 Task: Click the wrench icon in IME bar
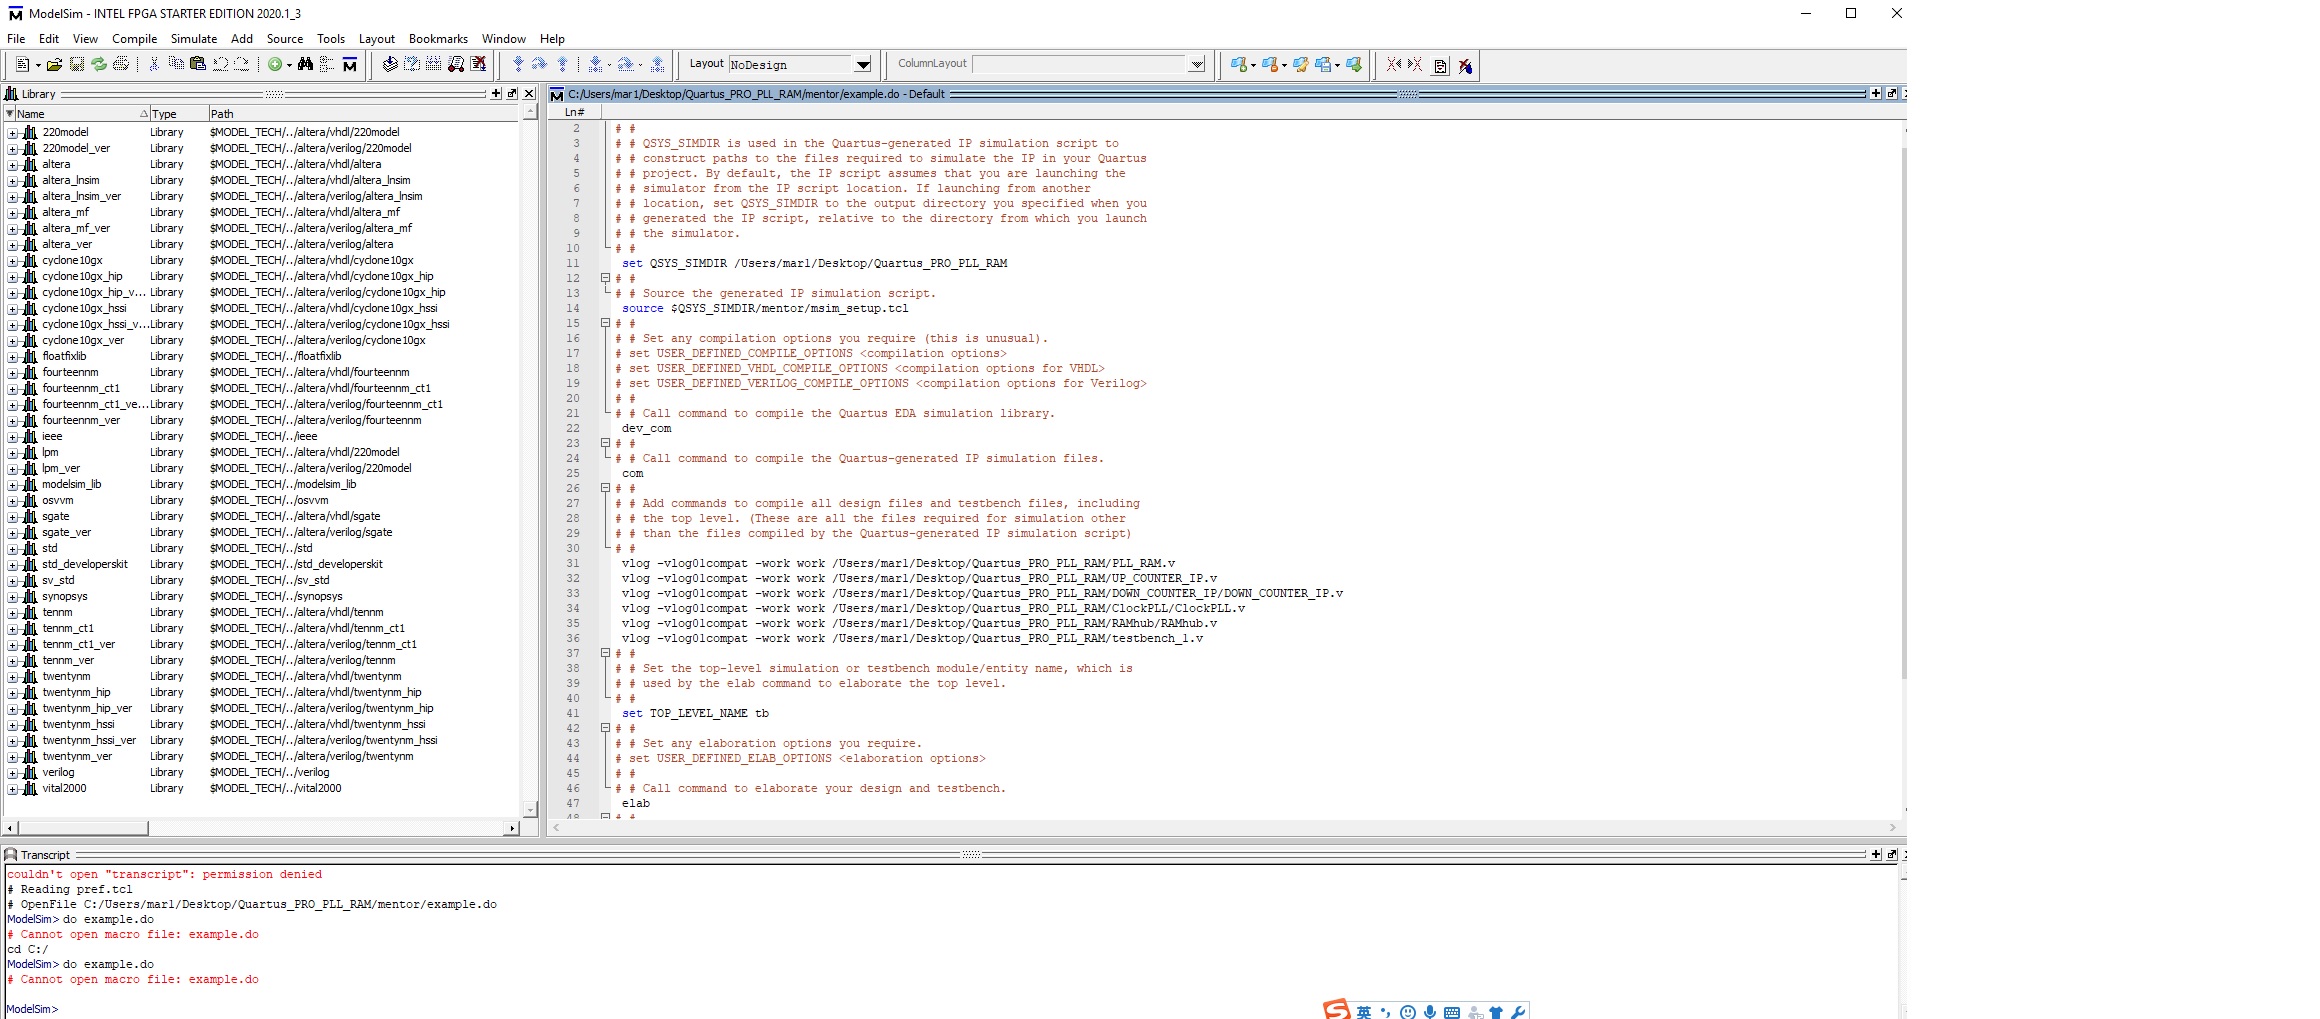pyautogui.click(x=1518, y=1012)
